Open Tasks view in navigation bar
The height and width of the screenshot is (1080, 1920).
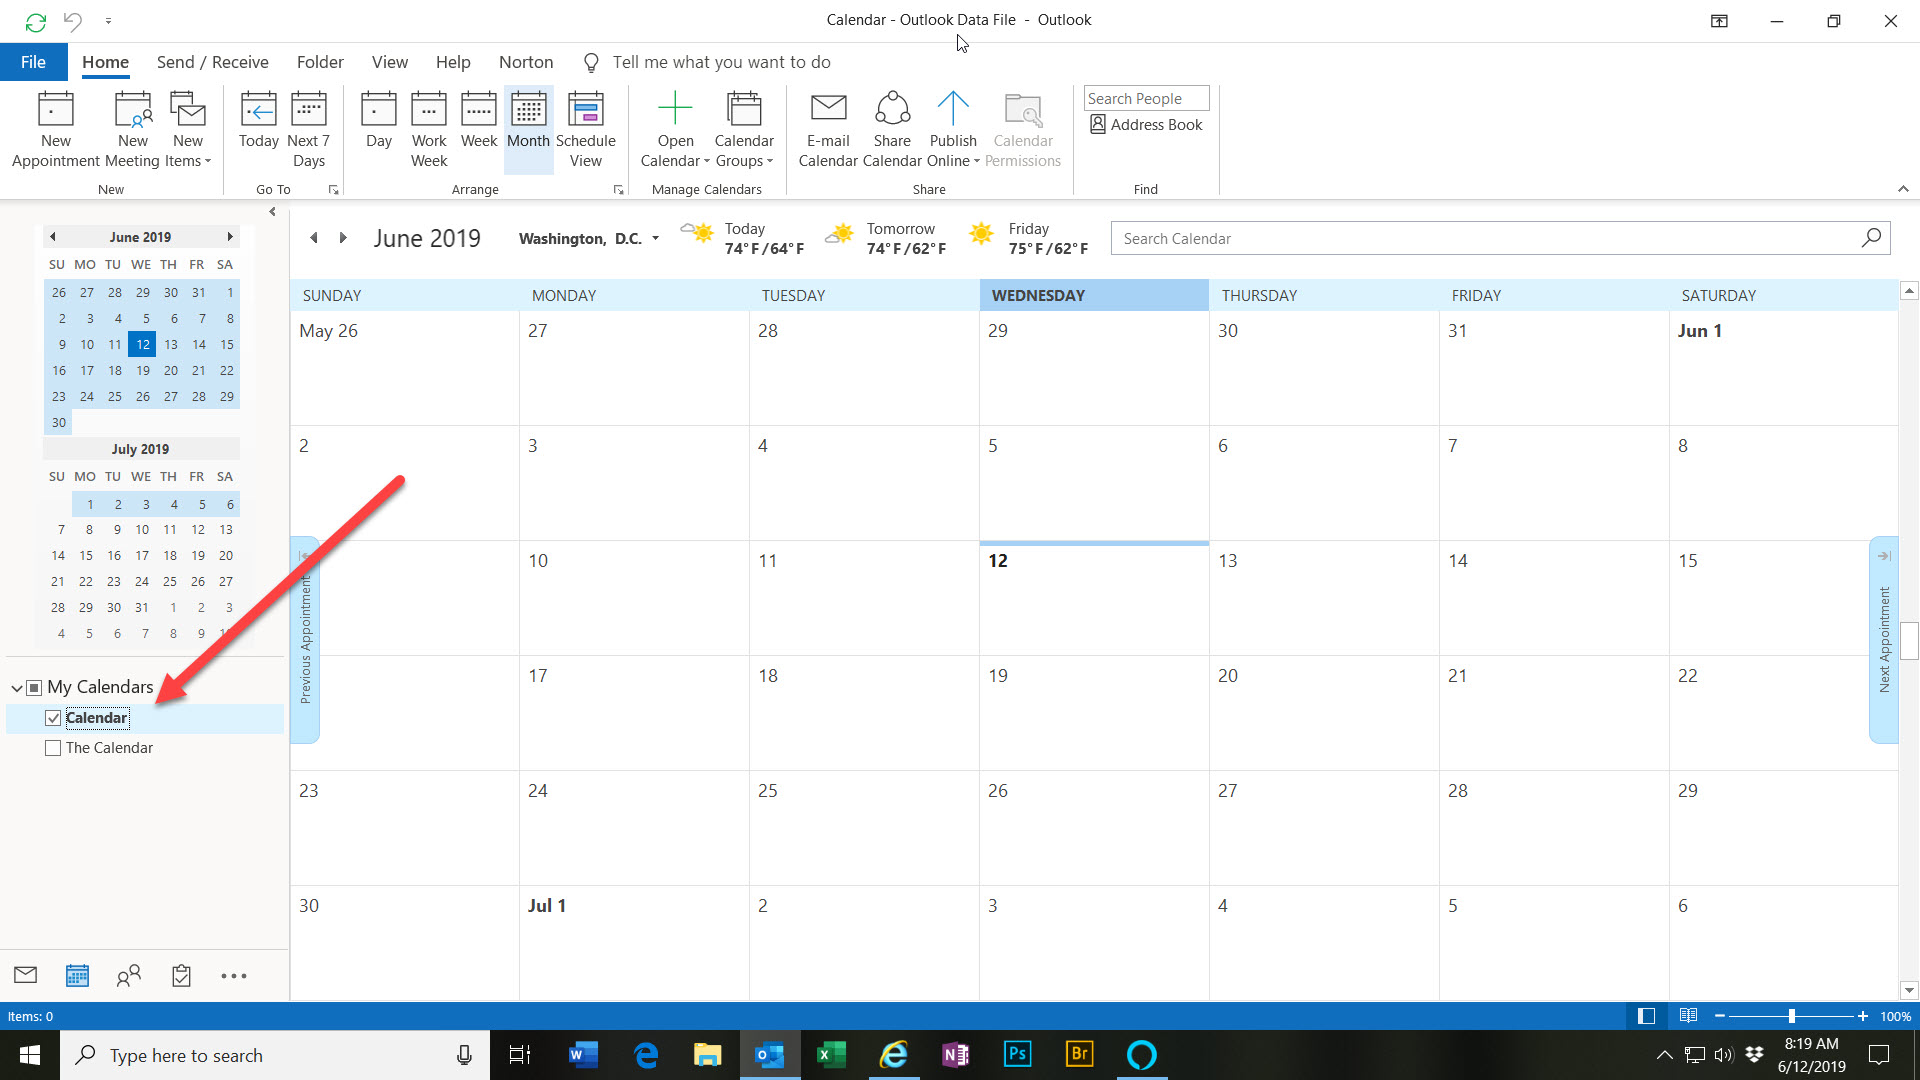pyautogui.click(x=181, y=976)
